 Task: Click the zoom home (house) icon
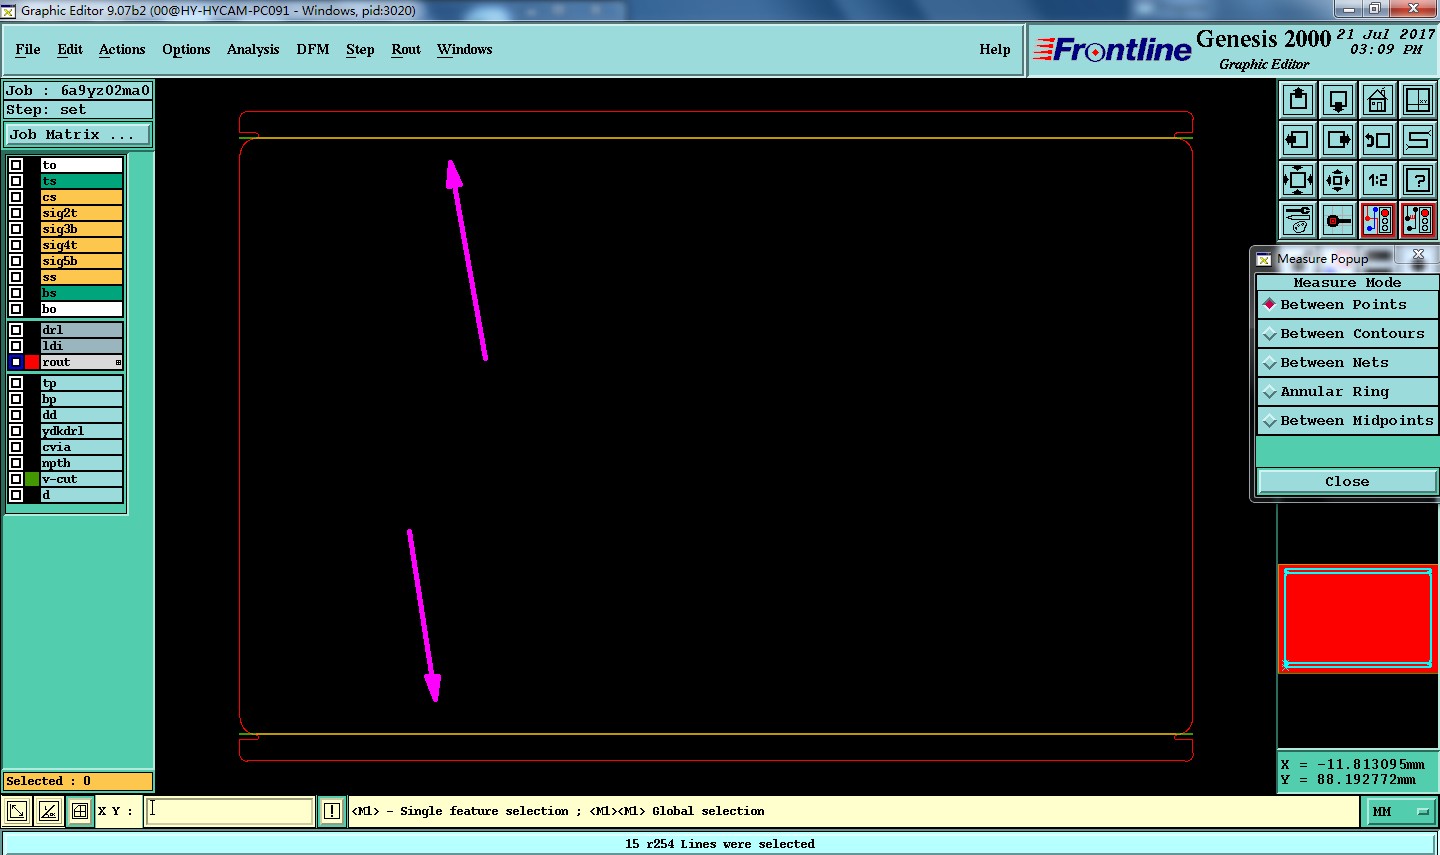[1378, 100]
